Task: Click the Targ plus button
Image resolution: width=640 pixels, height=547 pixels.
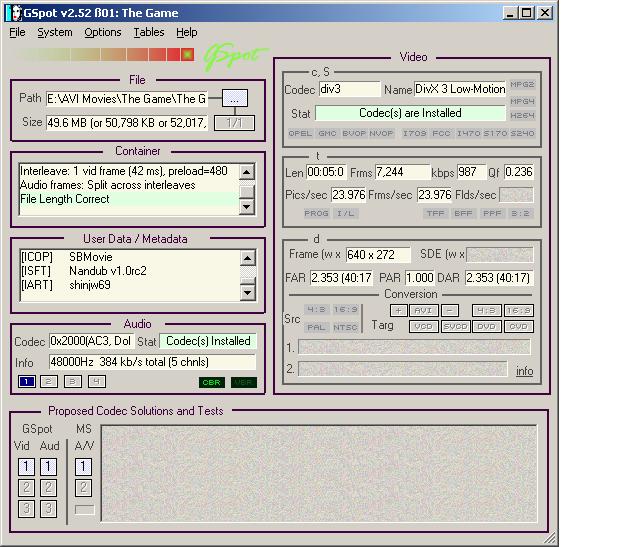Action: point(398,311)
